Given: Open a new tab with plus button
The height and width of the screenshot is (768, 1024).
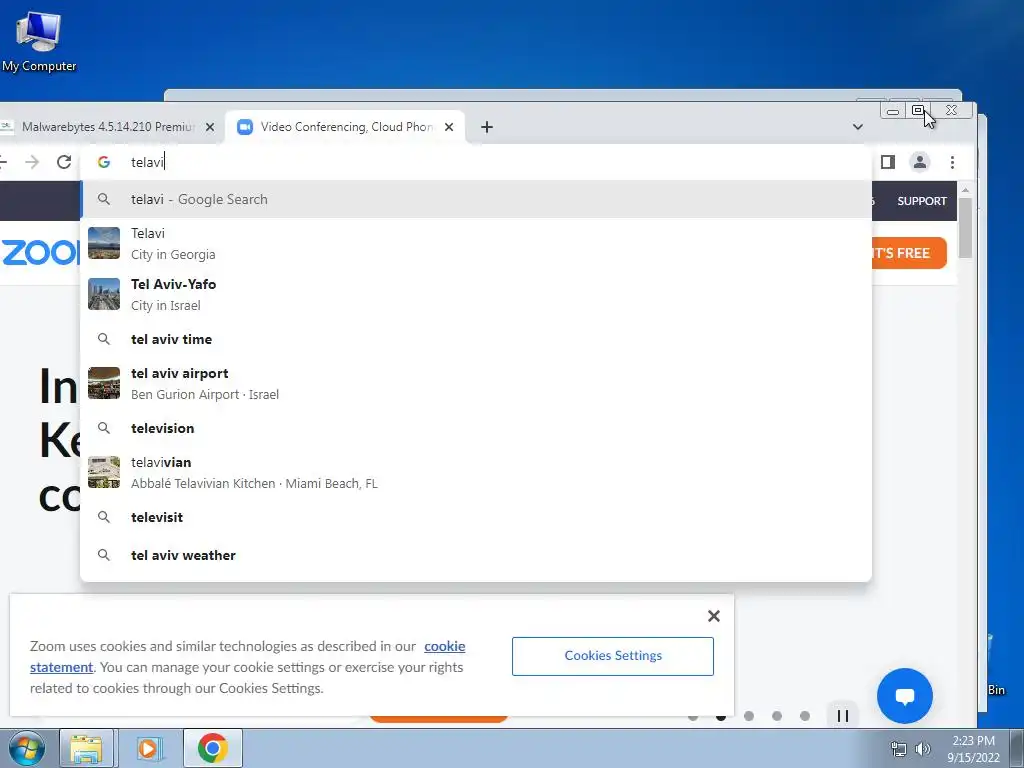Looking at the screenshot, I should [487, 127].
